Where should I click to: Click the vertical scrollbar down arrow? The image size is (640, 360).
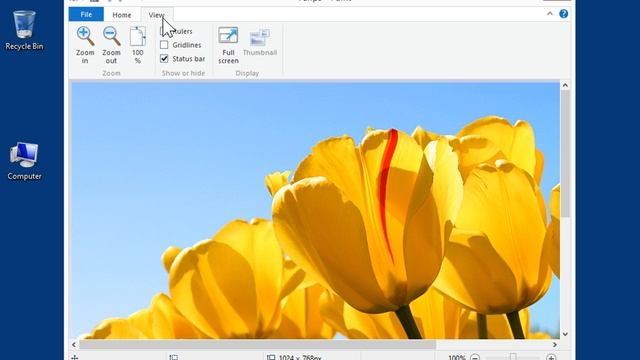click(x=565, y=334)
